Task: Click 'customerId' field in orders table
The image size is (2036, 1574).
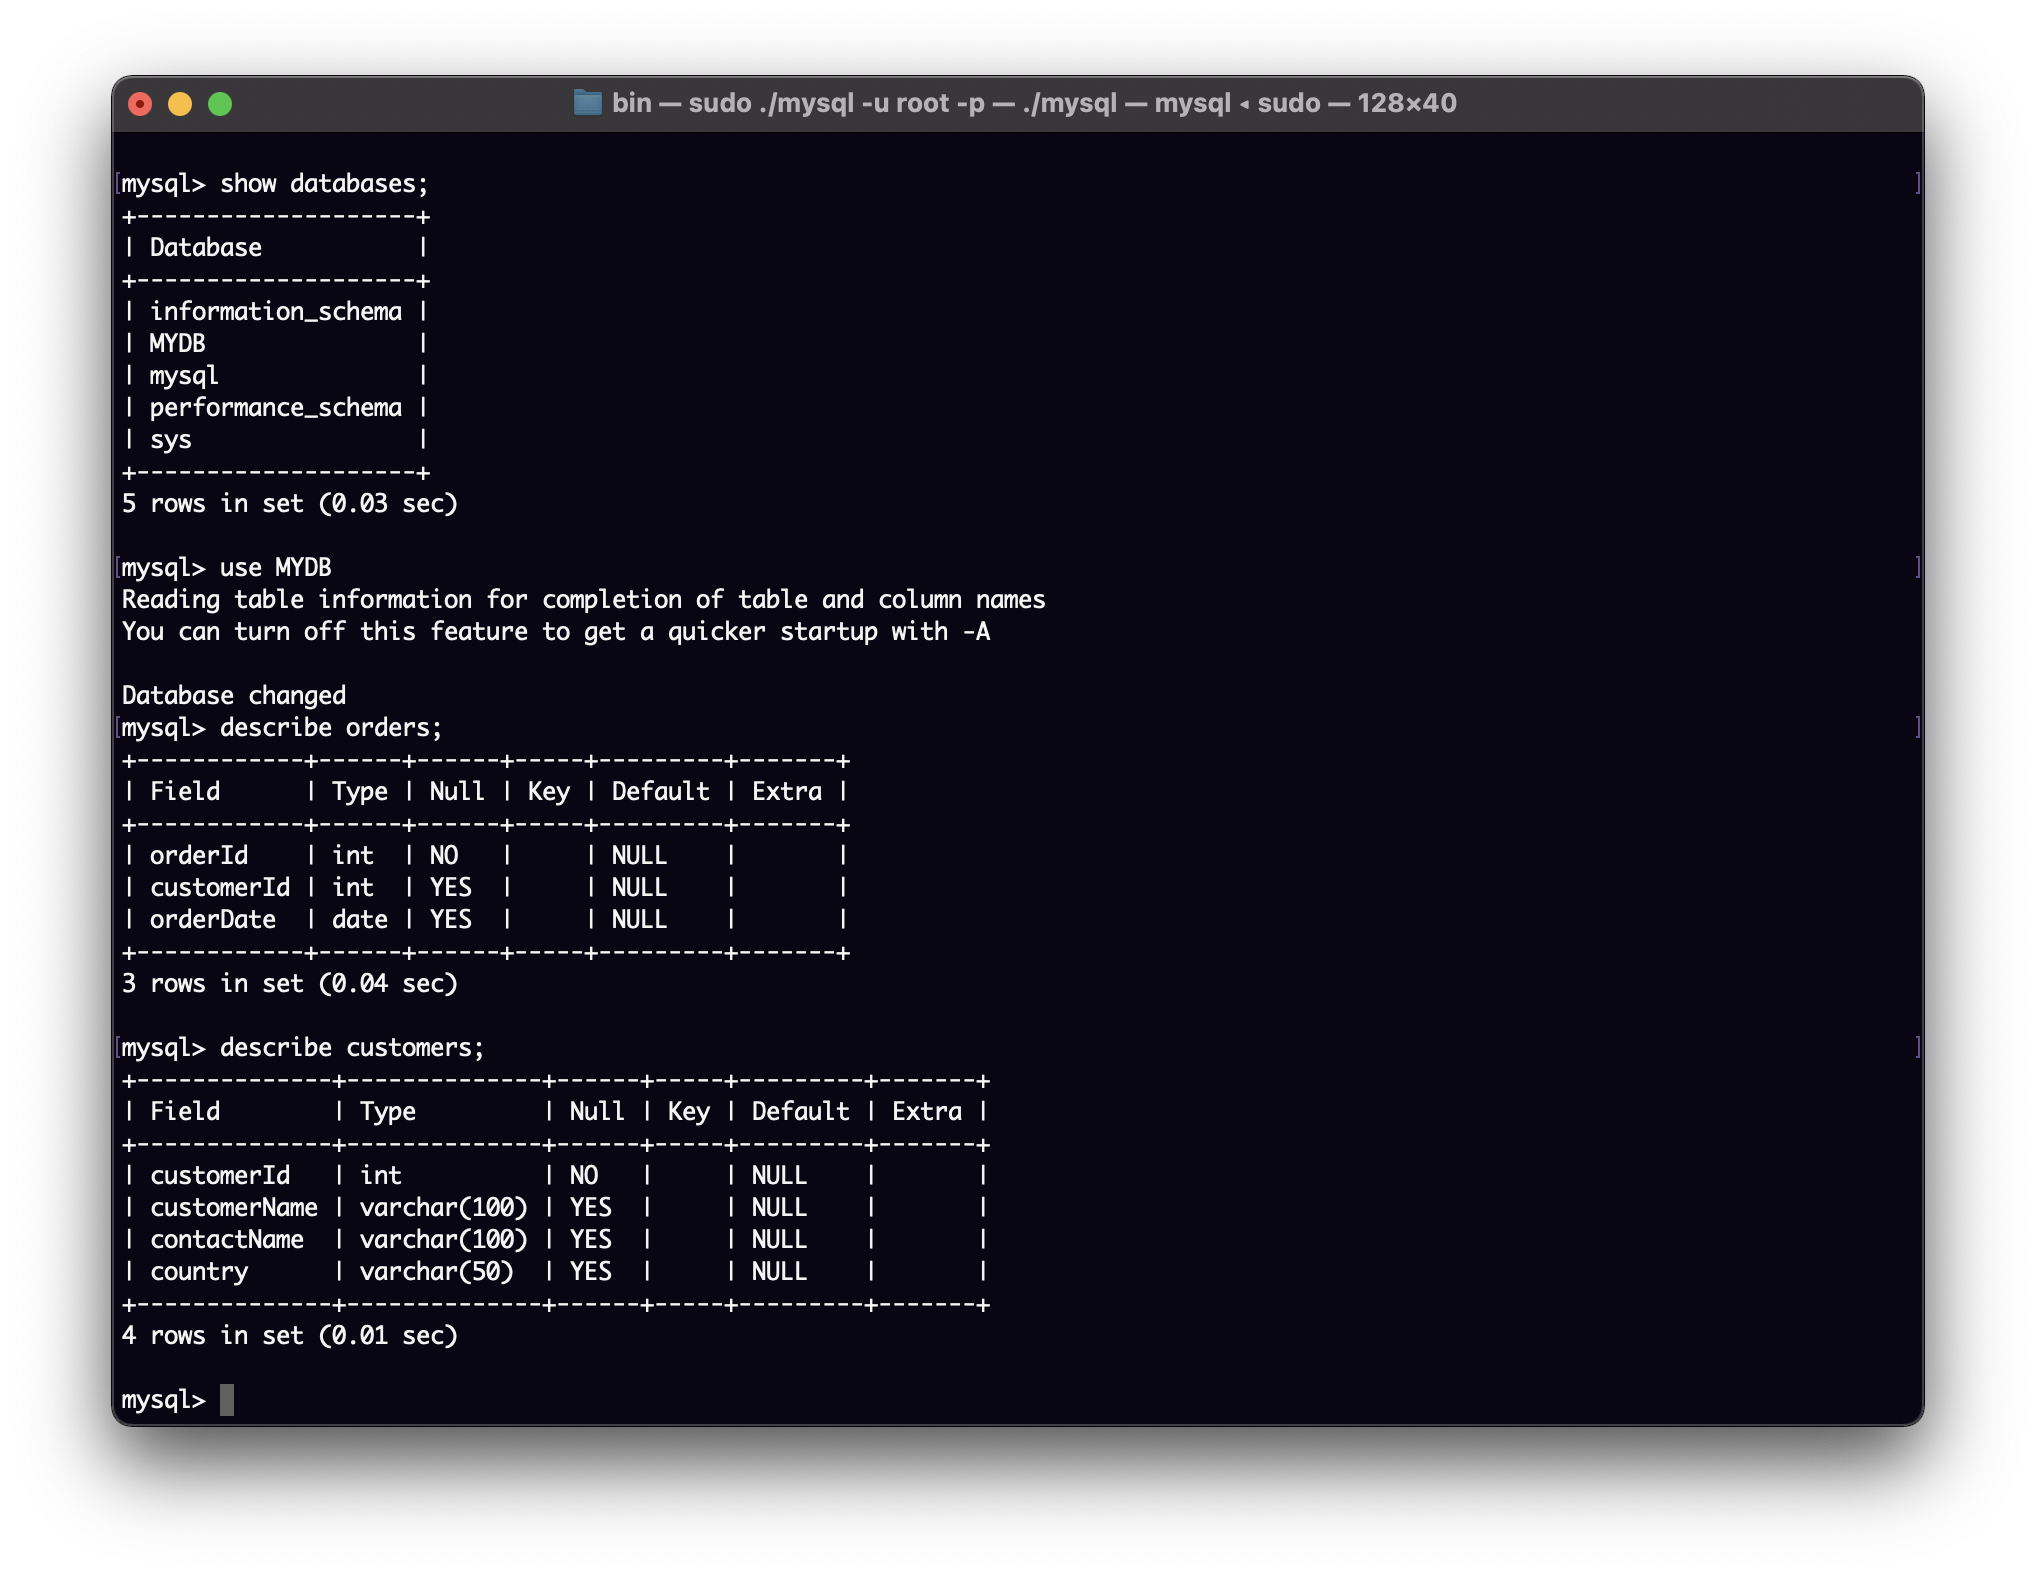Action: point(220,888)
